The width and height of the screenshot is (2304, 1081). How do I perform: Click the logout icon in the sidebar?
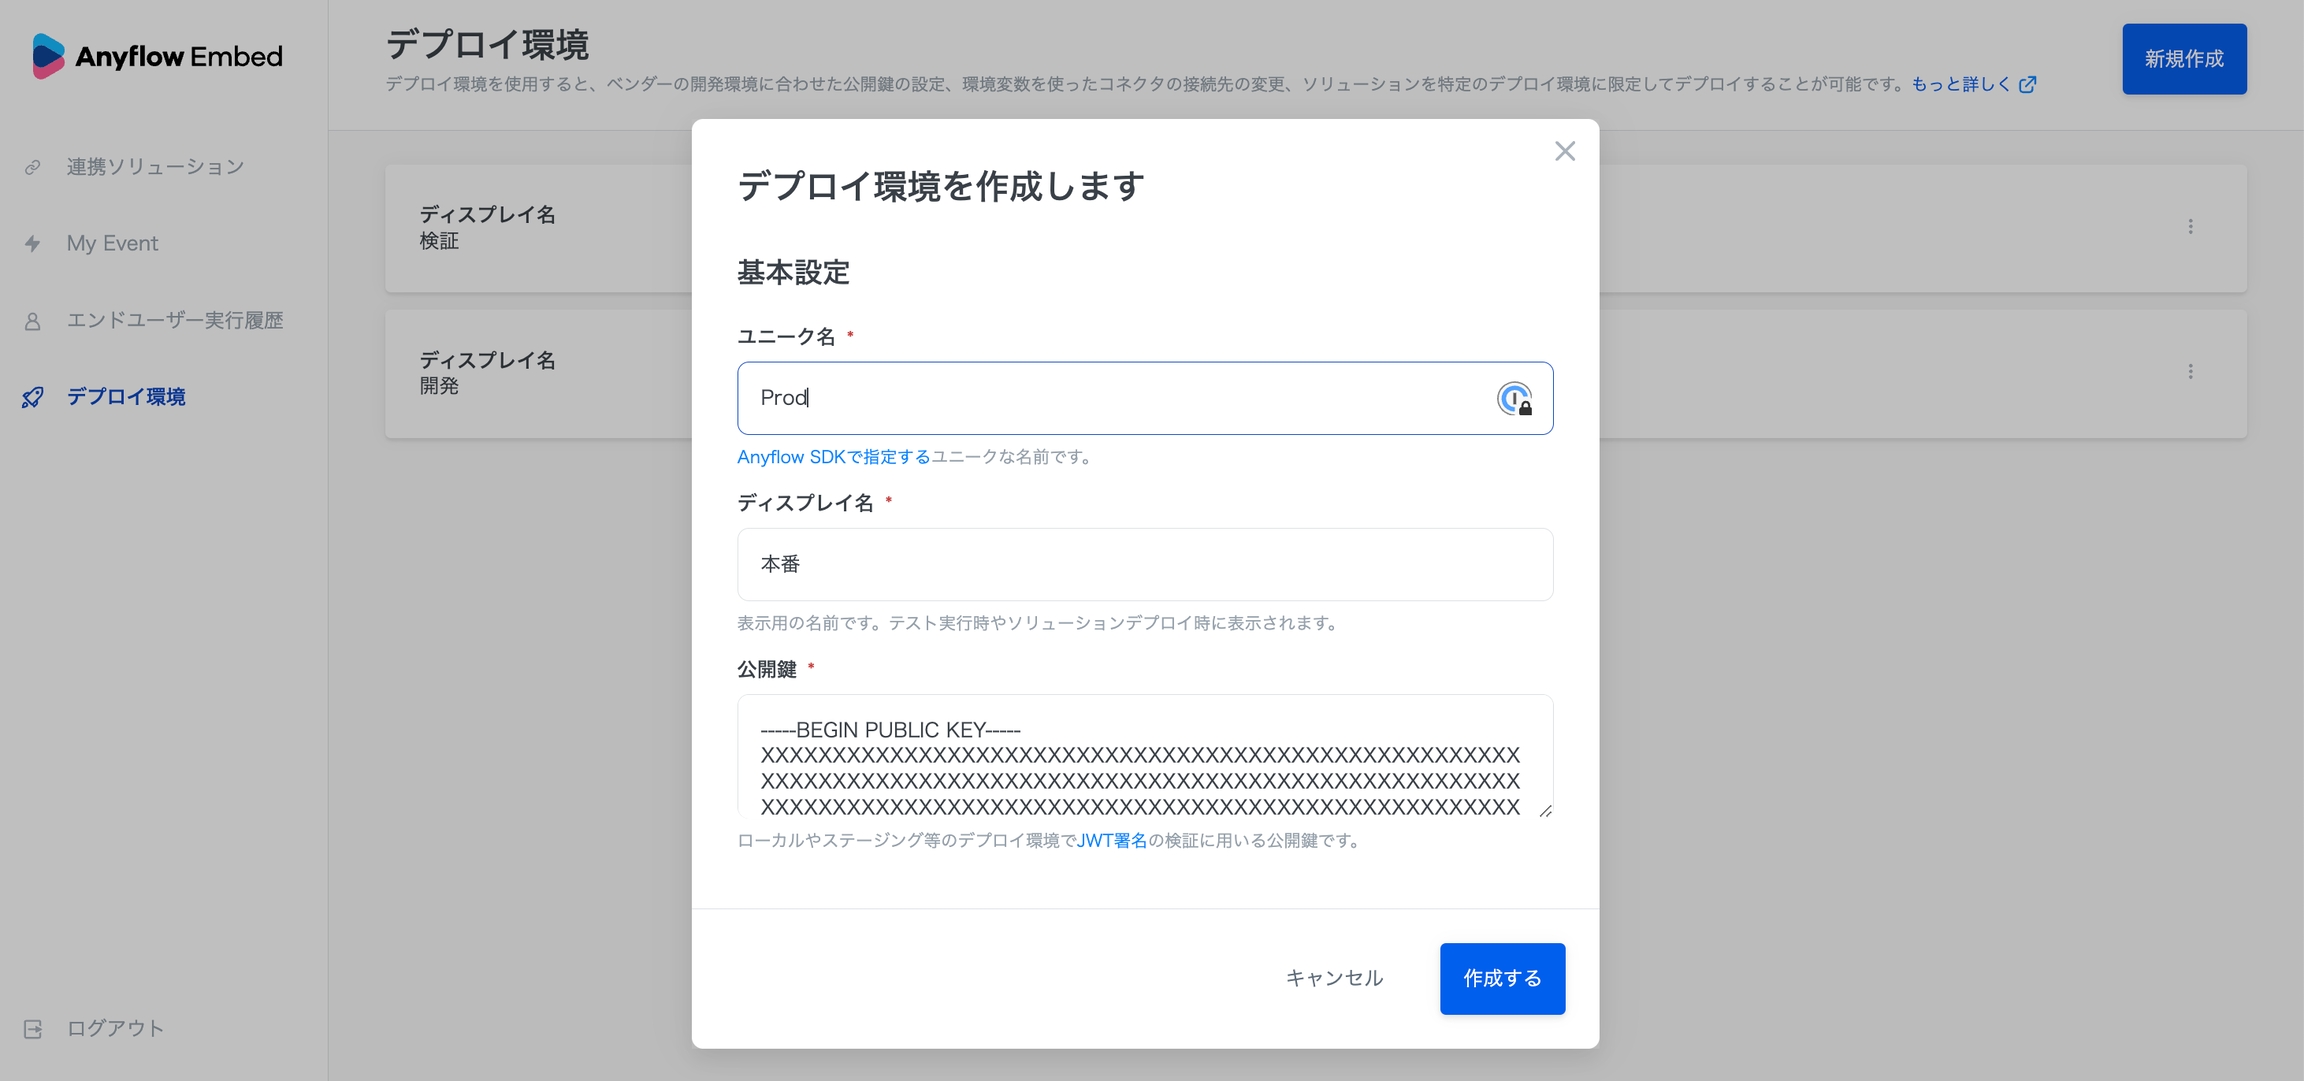pos(33,1028)
